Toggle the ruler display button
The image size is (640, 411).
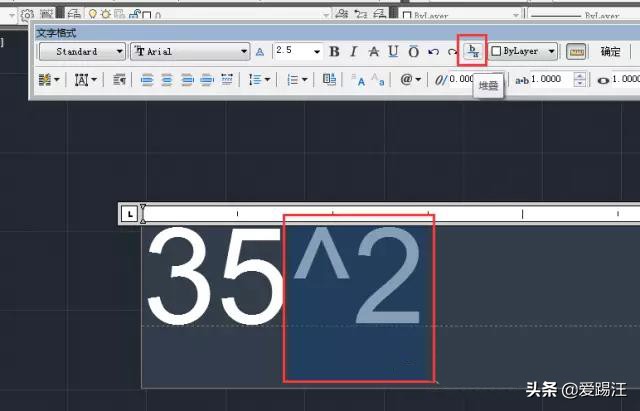click(x=576, y=52)
